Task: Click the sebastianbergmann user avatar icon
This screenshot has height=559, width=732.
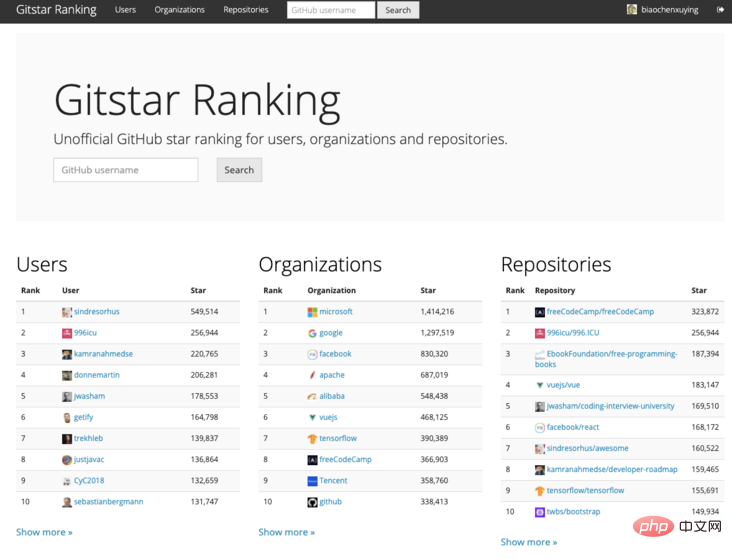Action: tap(67, 502)
